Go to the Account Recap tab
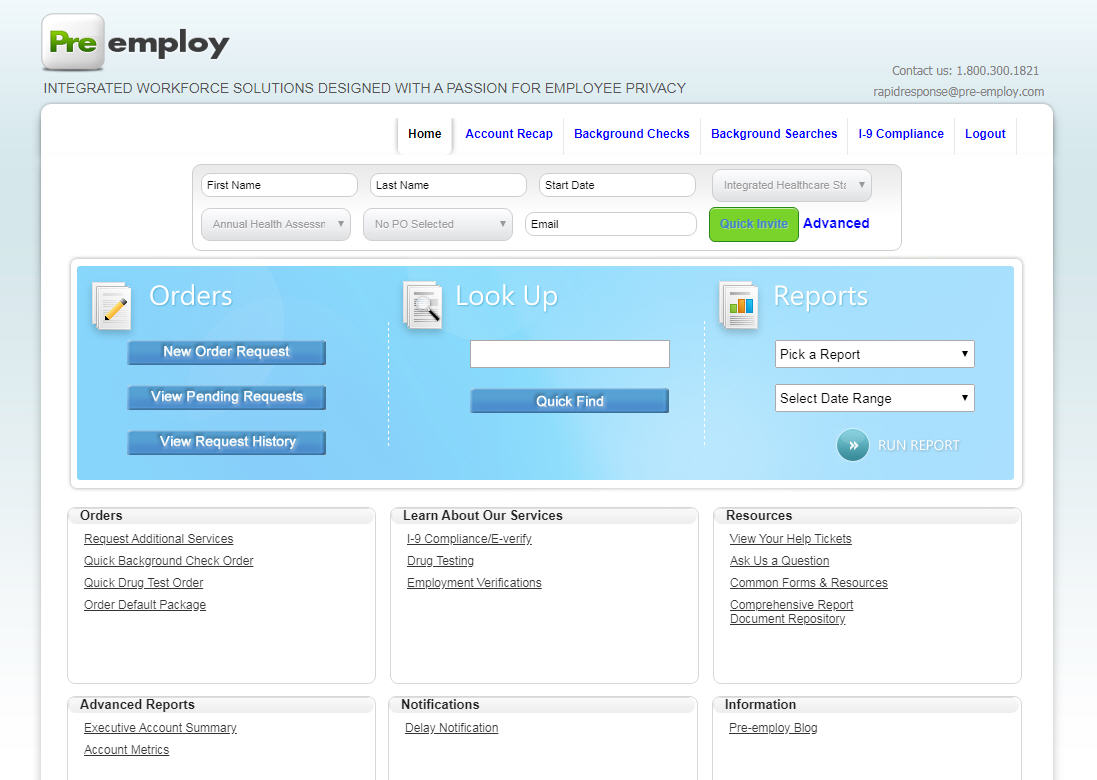 (x=508, y=133)
